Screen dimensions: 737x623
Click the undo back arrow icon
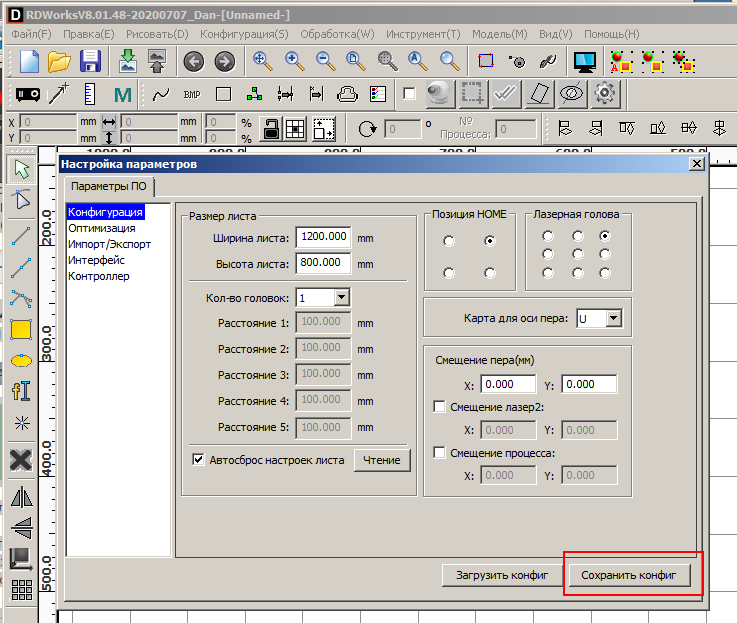point(193,61)
